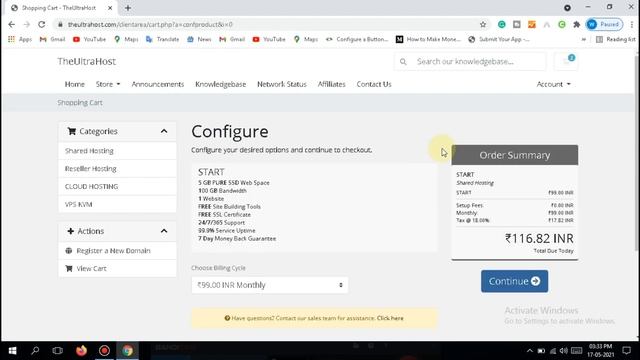Open Firefox from the taskbar
This screenshot has width=640, height=360.
[81, 351]
